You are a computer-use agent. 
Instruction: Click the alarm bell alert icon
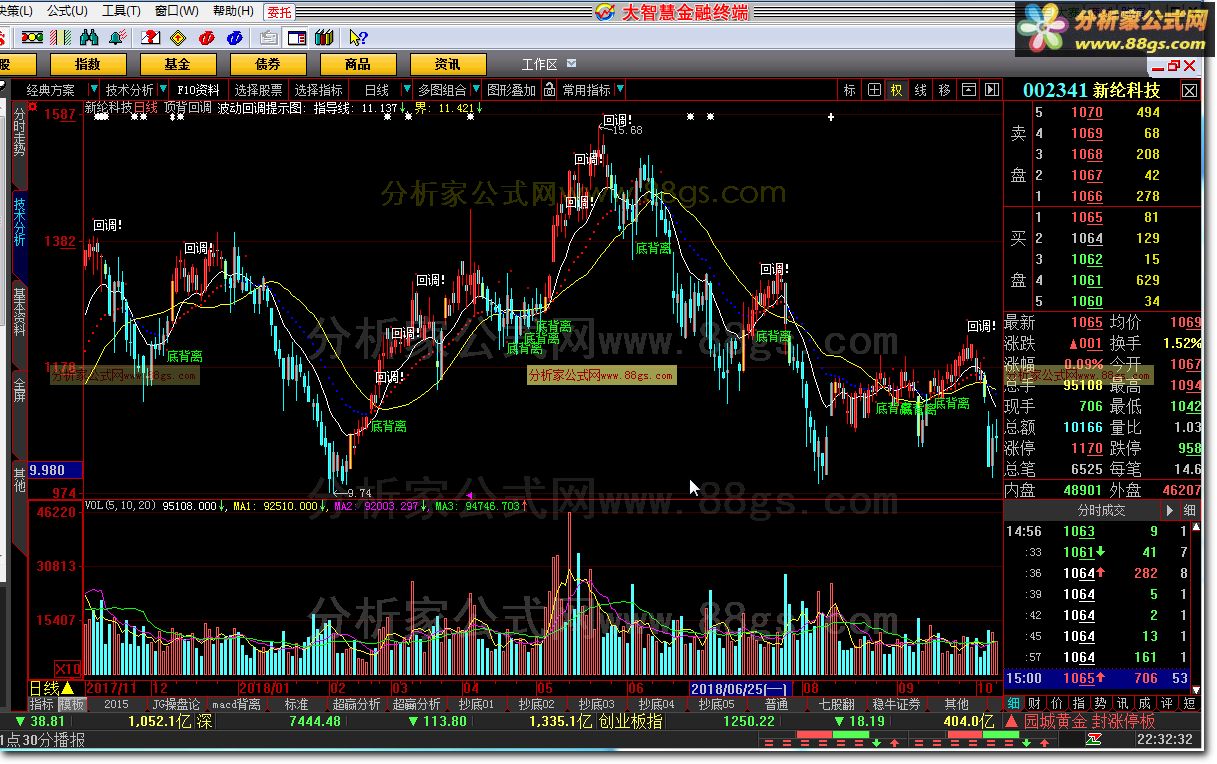[x=118, y=38]
